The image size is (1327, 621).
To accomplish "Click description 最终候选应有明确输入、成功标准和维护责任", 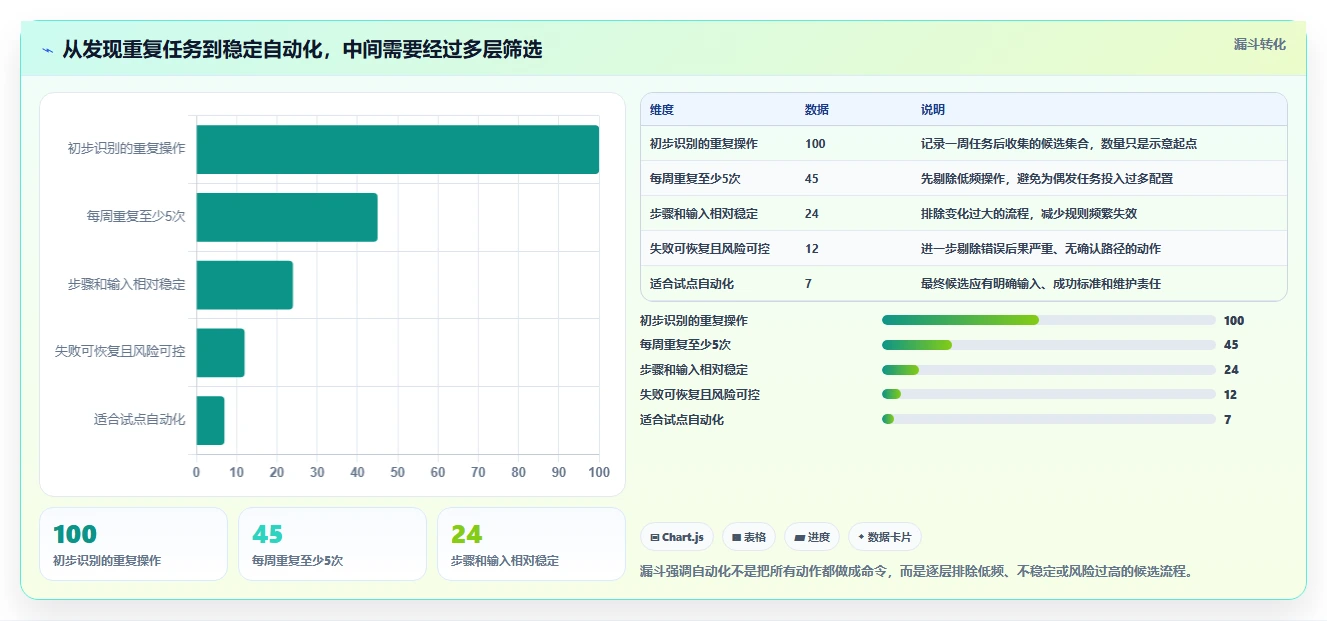I will tap(1041, 284).
